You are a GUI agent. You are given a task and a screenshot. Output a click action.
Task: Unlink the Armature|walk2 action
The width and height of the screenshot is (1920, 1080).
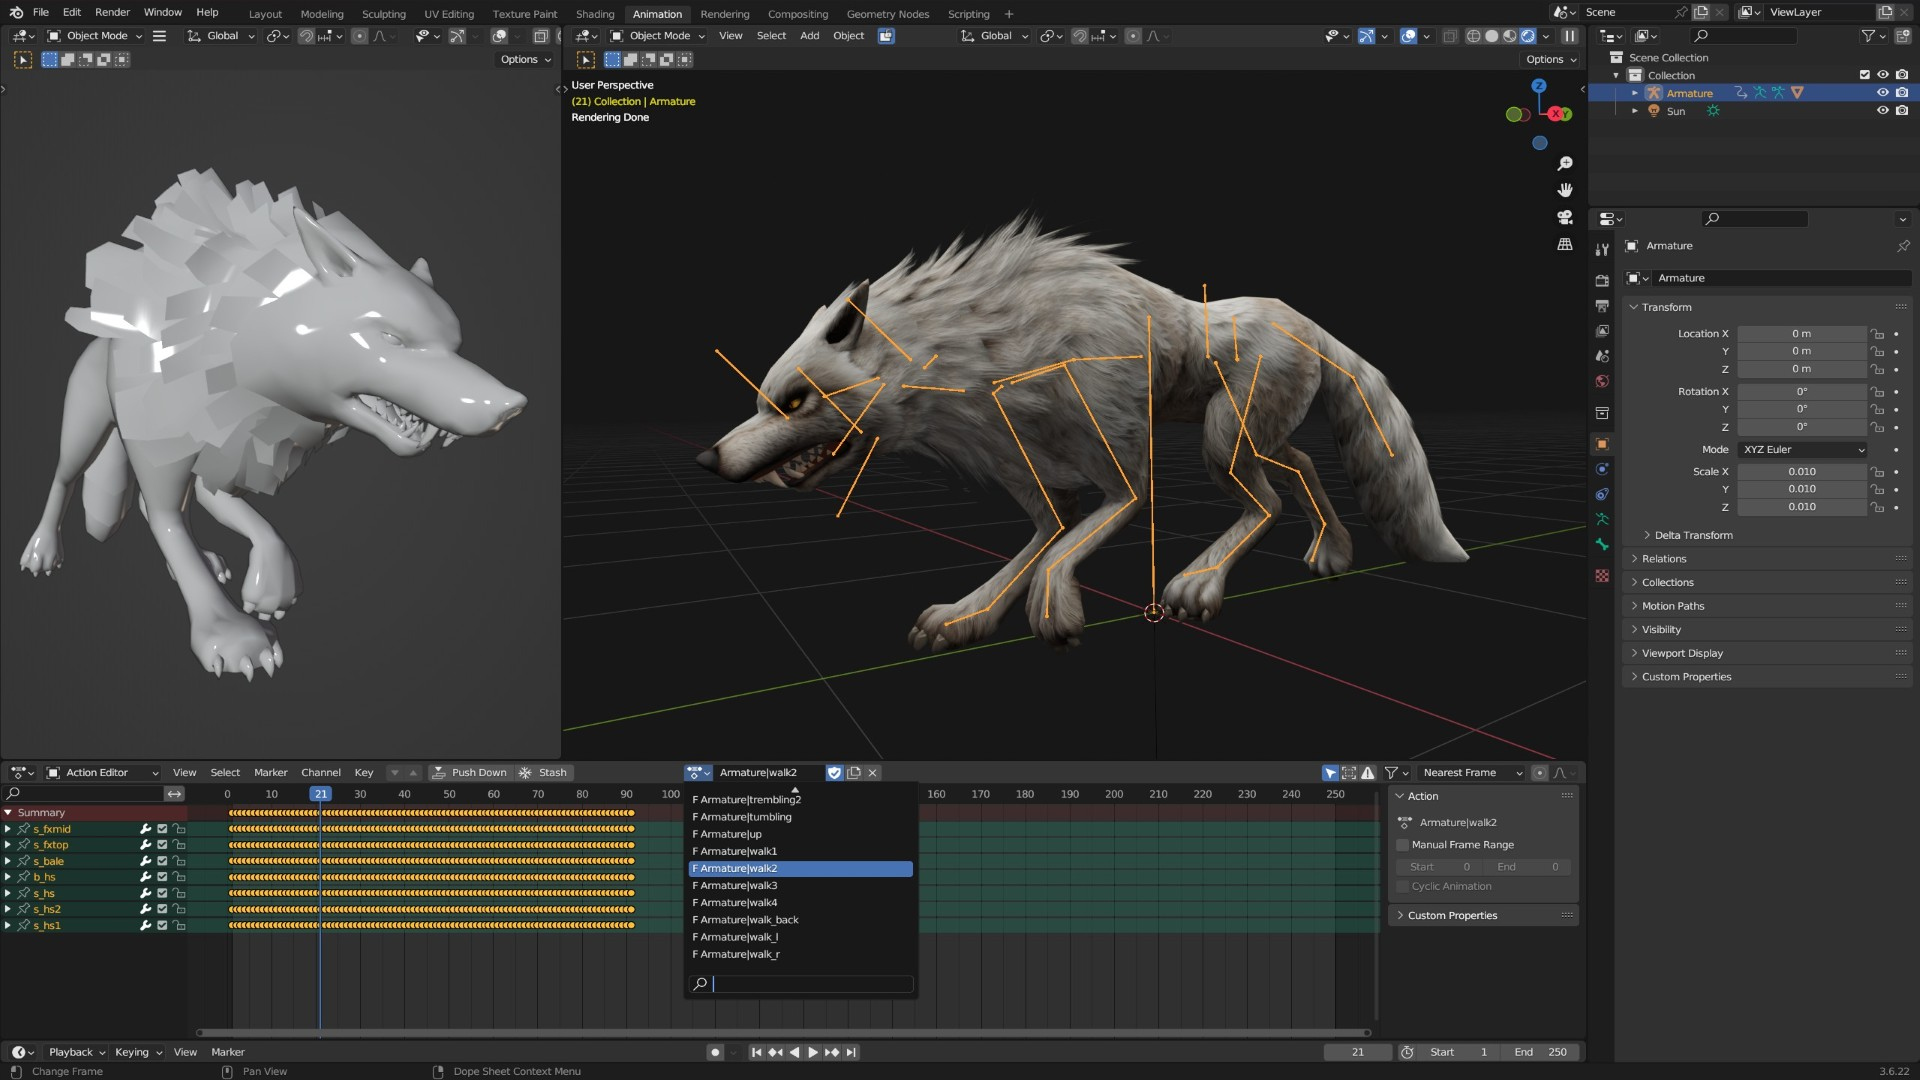click(872, 773)
